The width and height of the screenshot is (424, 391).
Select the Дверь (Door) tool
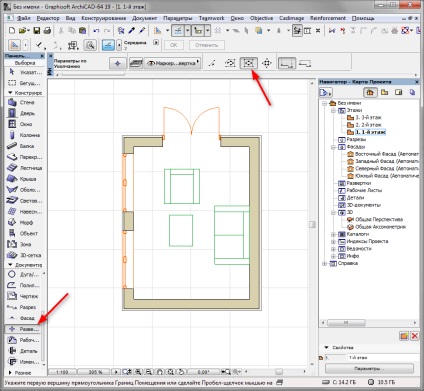[24, 113]
